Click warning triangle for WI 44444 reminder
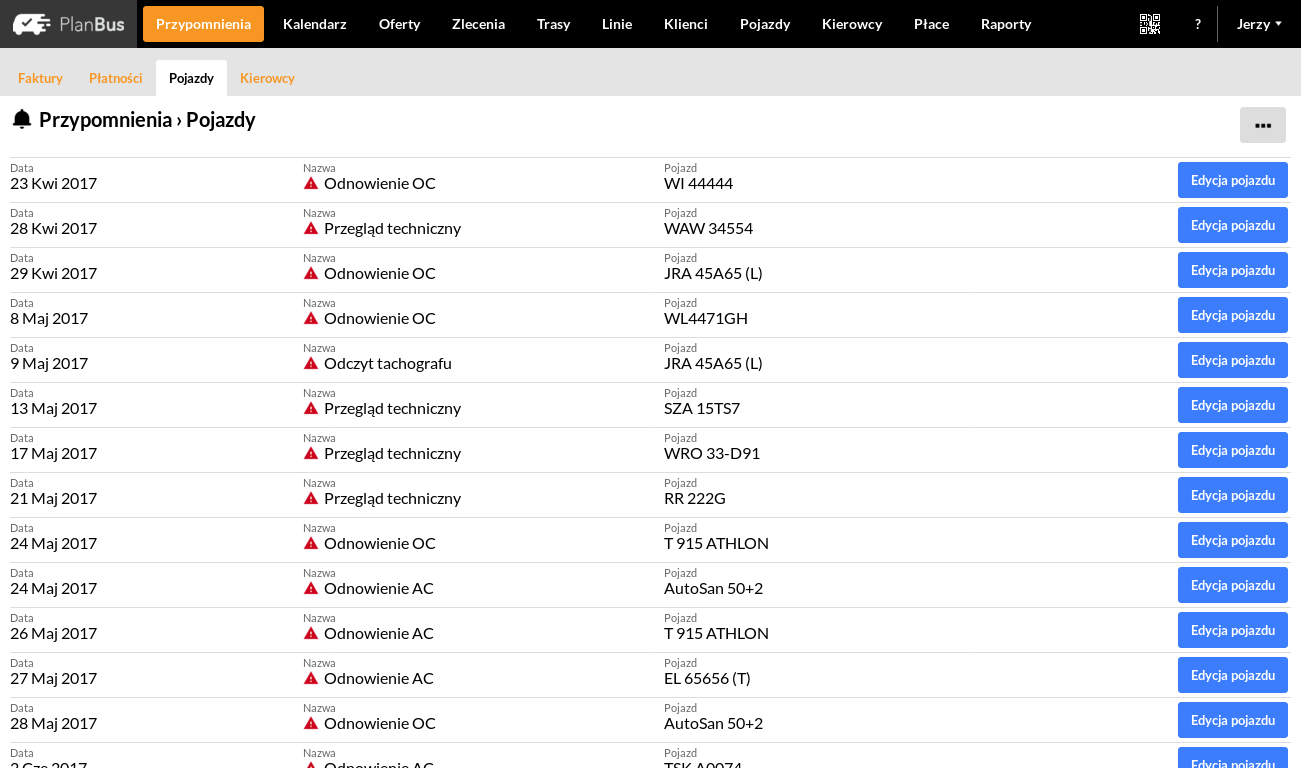1301x768 pixels. click(x=311, y=183)
